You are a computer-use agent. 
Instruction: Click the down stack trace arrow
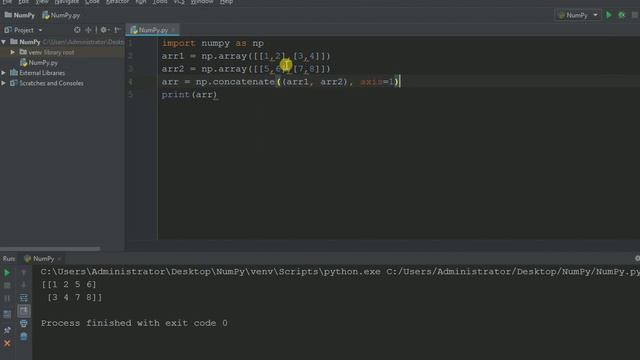coord(24,285)
